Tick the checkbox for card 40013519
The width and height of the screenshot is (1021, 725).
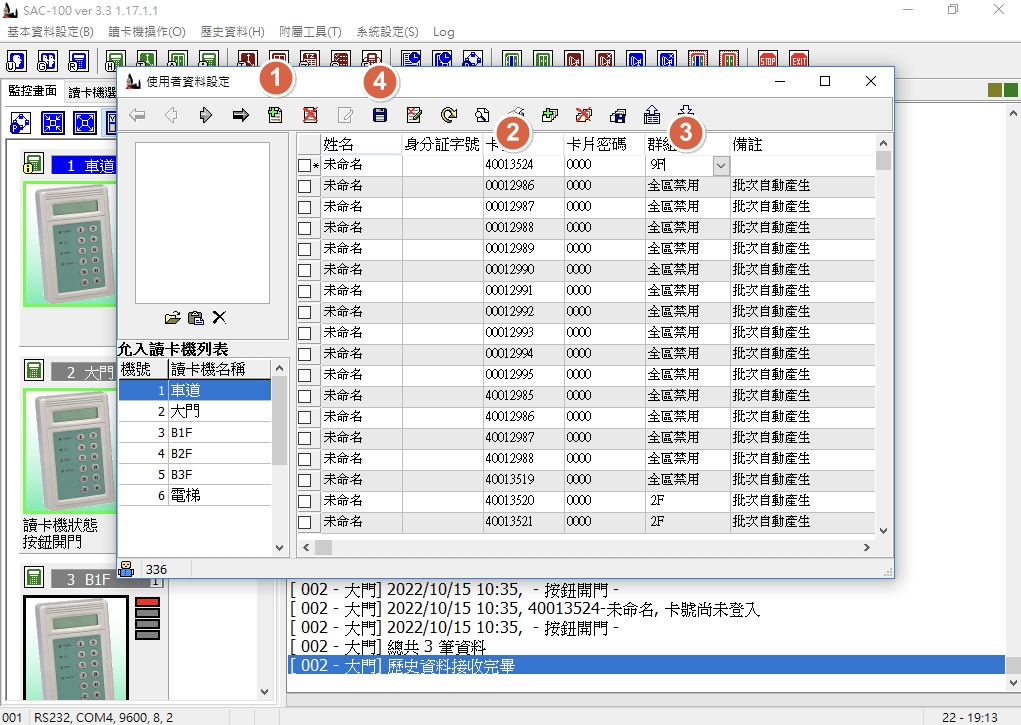point(304,480)
